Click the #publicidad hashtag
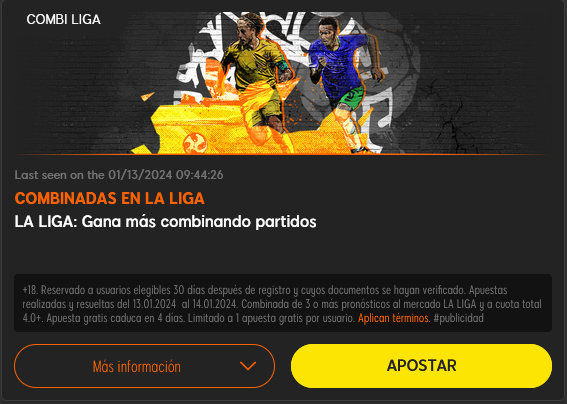The width and height of the screenshot is (567, 404). click(x=458, y=318)
